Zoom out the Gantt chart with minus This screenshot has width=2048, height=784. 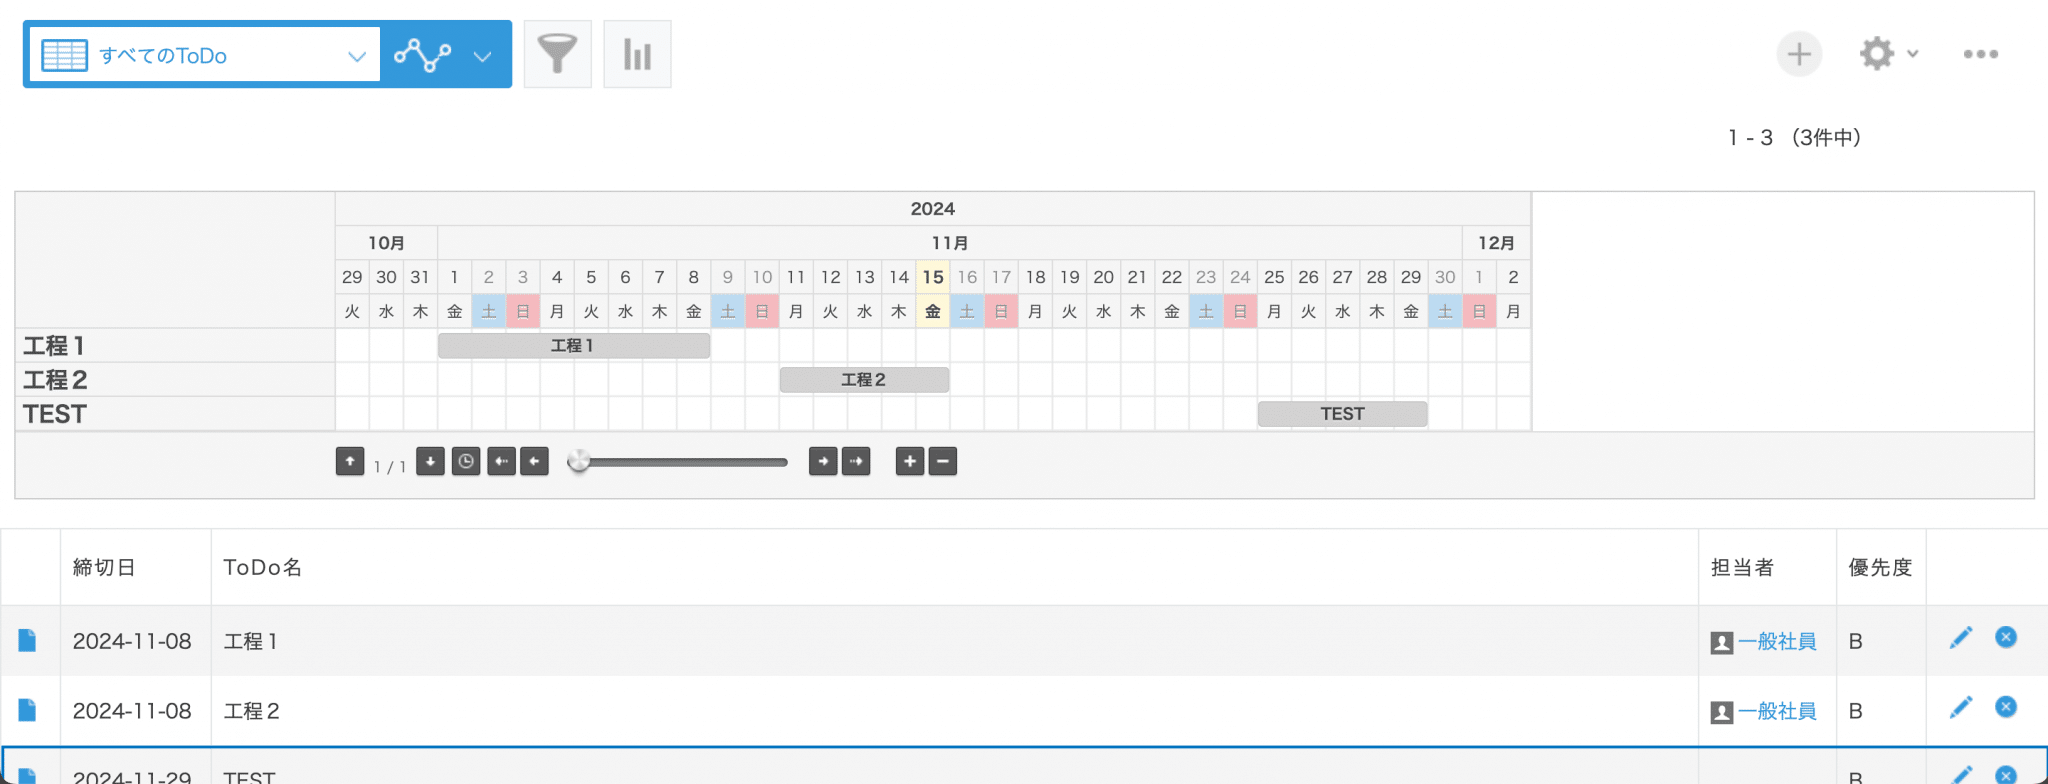tap(943, 461)
